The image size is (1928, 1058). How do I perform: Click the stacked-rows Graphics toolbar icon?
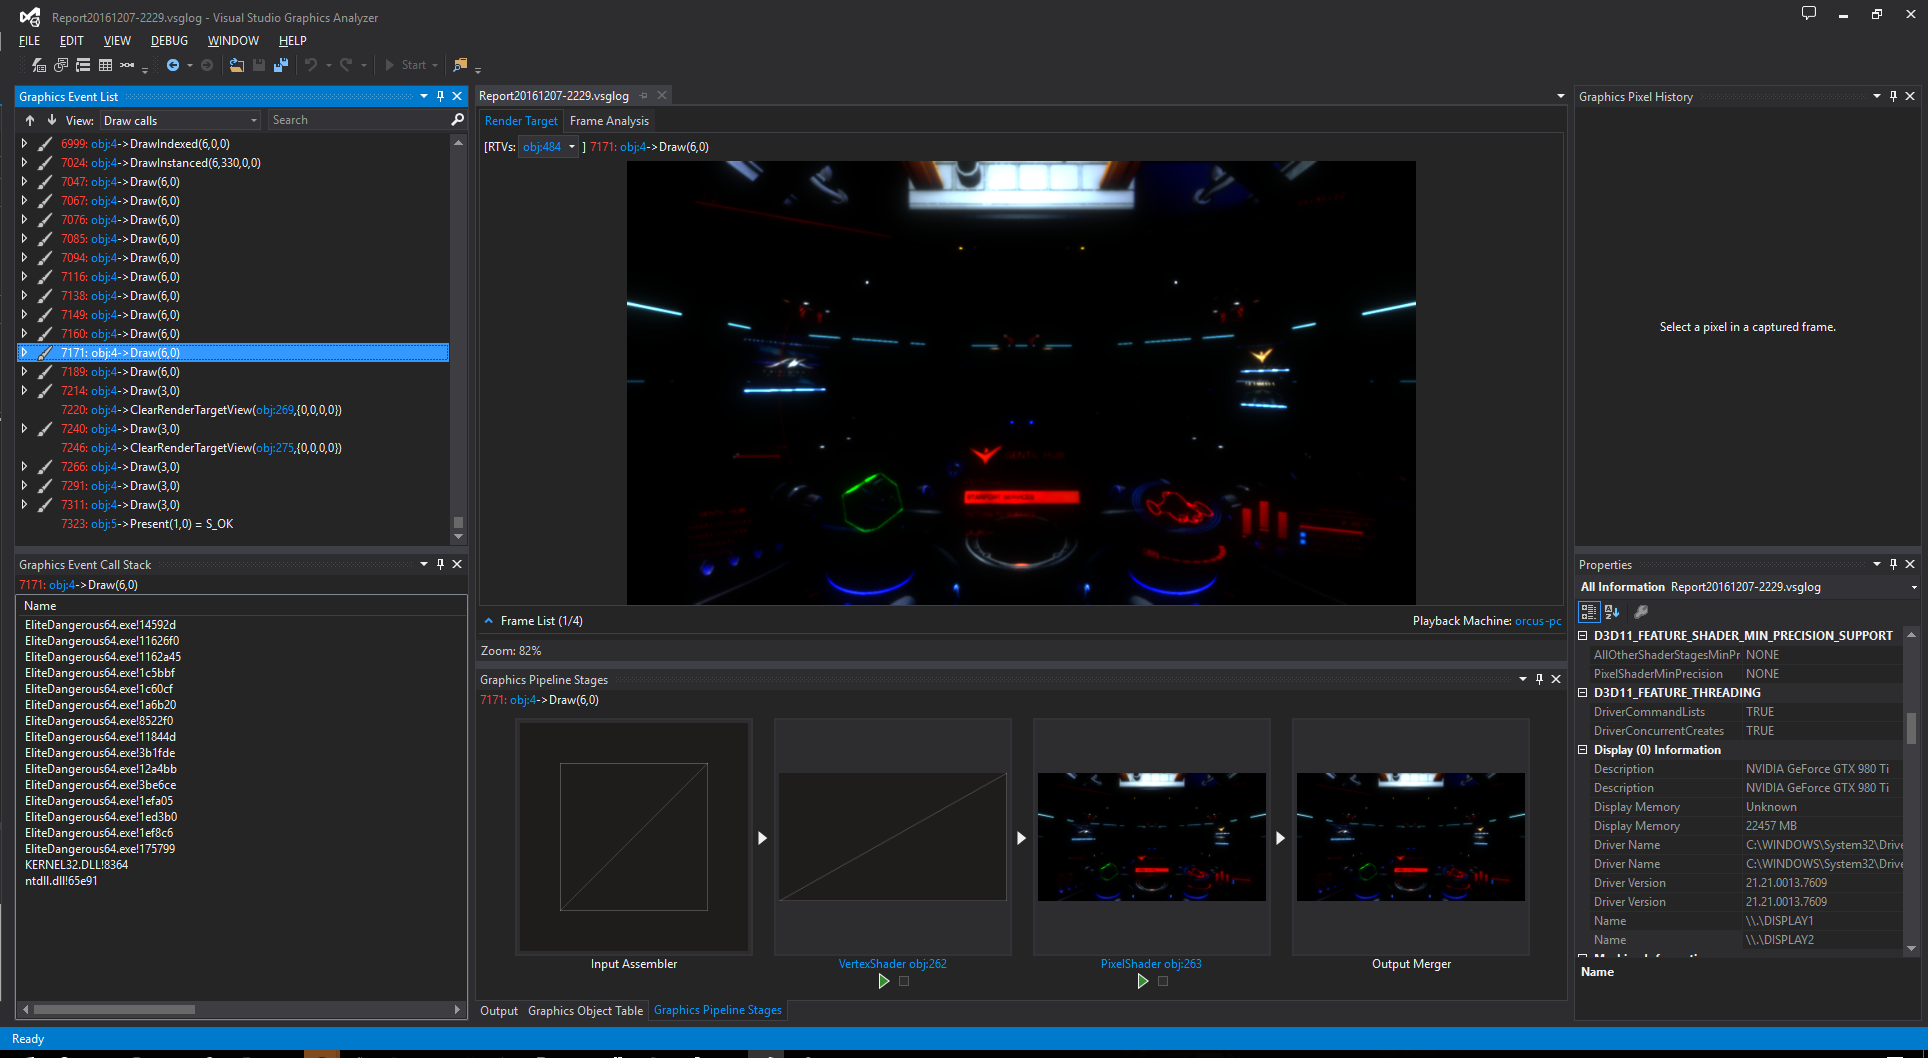pyautogui.click(x=83, y=65)
